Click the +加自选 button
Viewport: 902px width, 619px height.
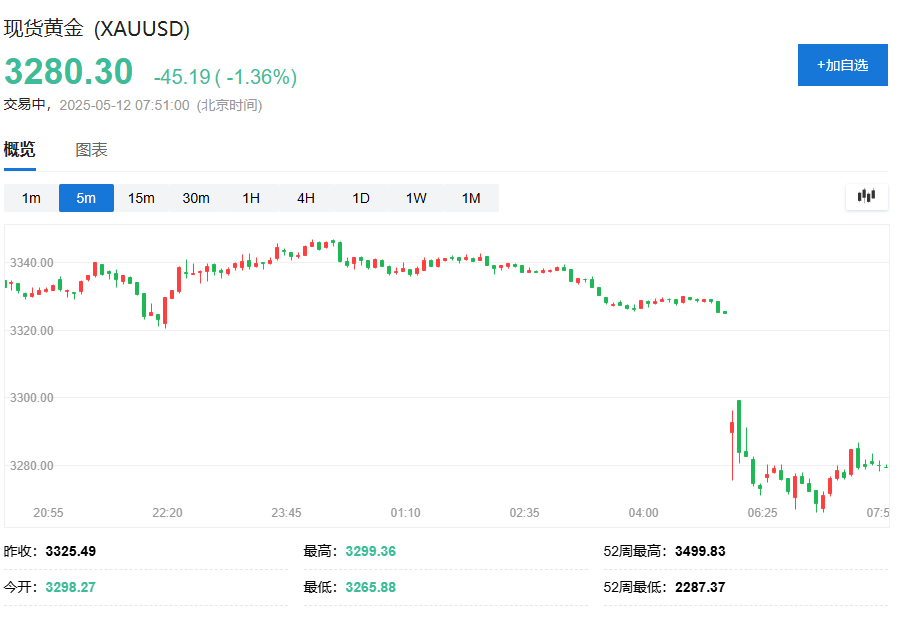tap(842, 65)
